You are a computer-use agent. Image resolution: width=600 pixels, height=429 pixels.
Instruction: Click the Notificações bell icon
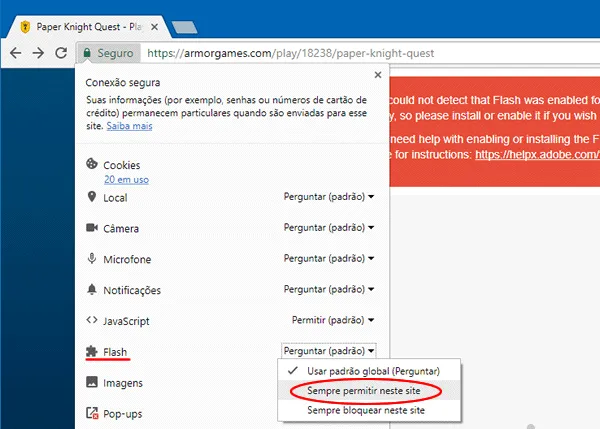(92, 289)
